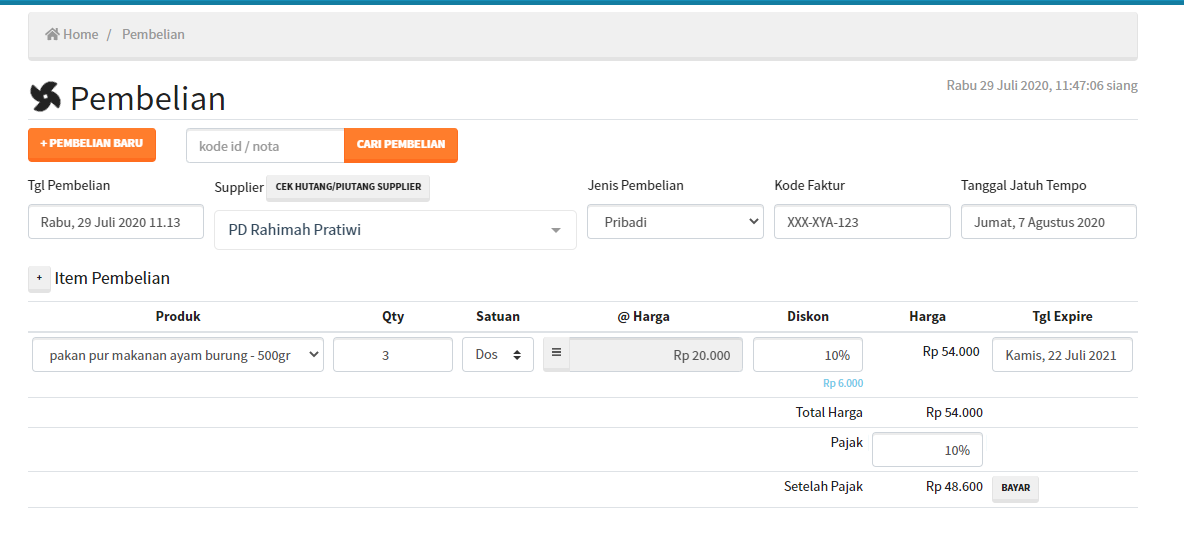Click Cek Hutang/Piutang Supplier button
The image size is (1184, 537).
[x=348, y=188]
